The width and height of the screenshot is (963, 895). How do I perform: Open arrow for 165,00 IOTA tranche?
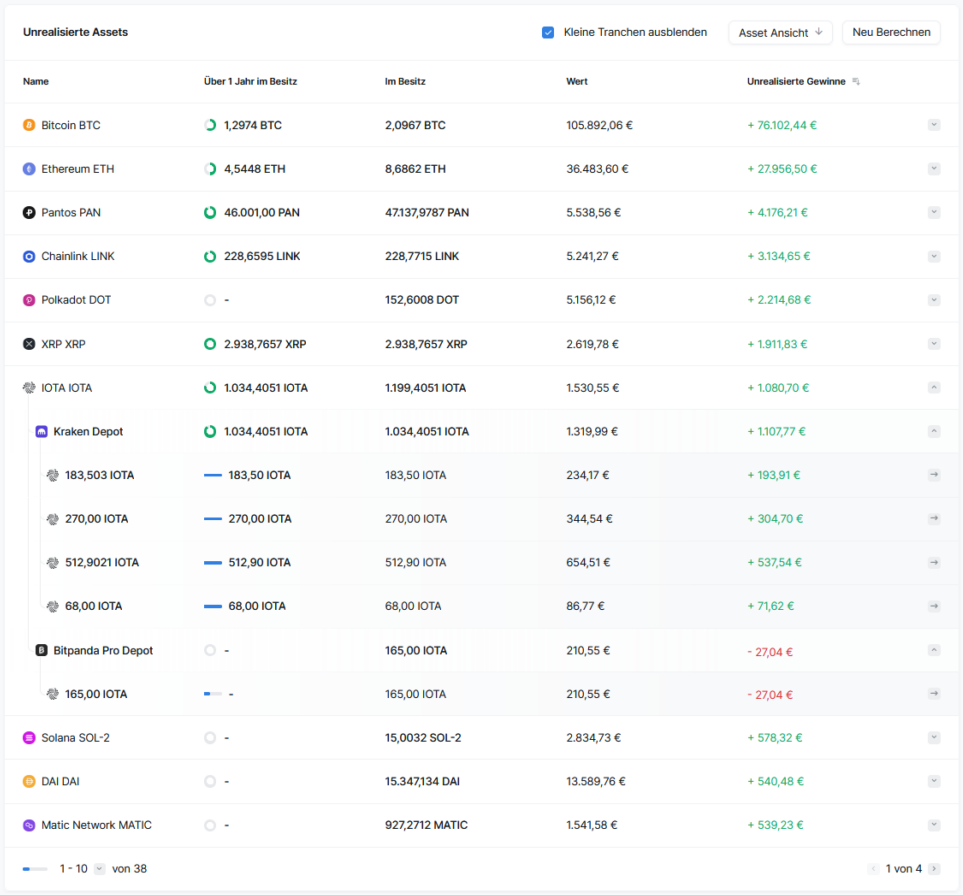(934, 694)
